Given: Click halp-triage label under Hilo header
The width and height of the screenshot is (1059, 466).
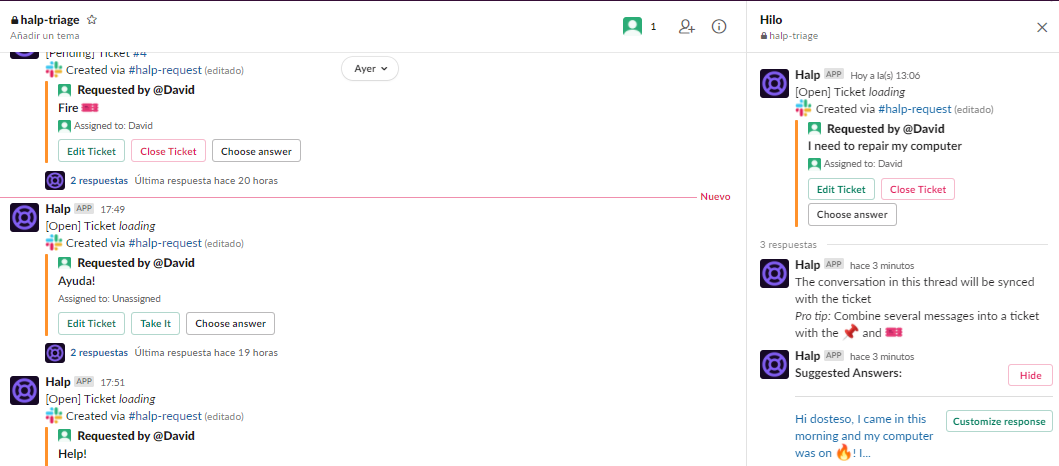Looking at the screenshot, I should [x=793, y=36].
